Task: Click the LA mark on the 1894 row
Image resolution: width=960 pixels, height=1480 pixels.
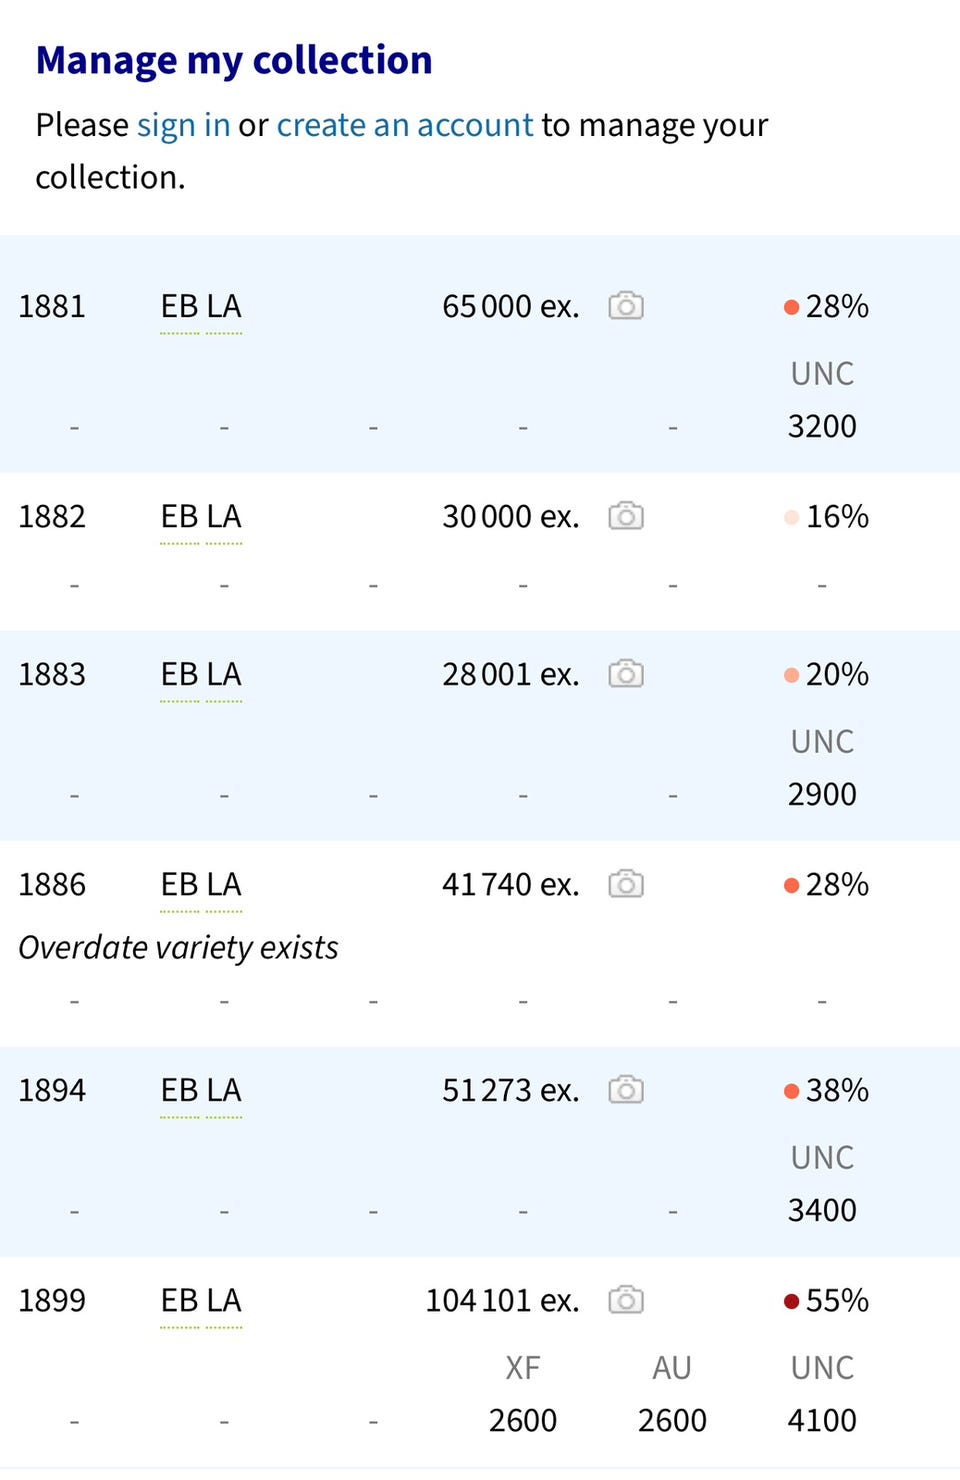Action: click(x=224, y=1090)
